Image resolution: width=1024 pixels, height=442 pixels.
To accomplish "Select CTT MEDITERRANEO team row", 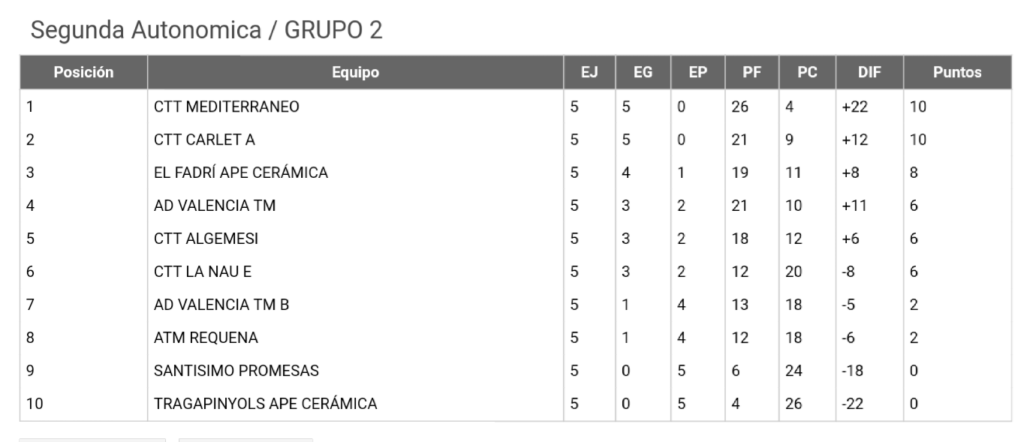I will (515, 106).
